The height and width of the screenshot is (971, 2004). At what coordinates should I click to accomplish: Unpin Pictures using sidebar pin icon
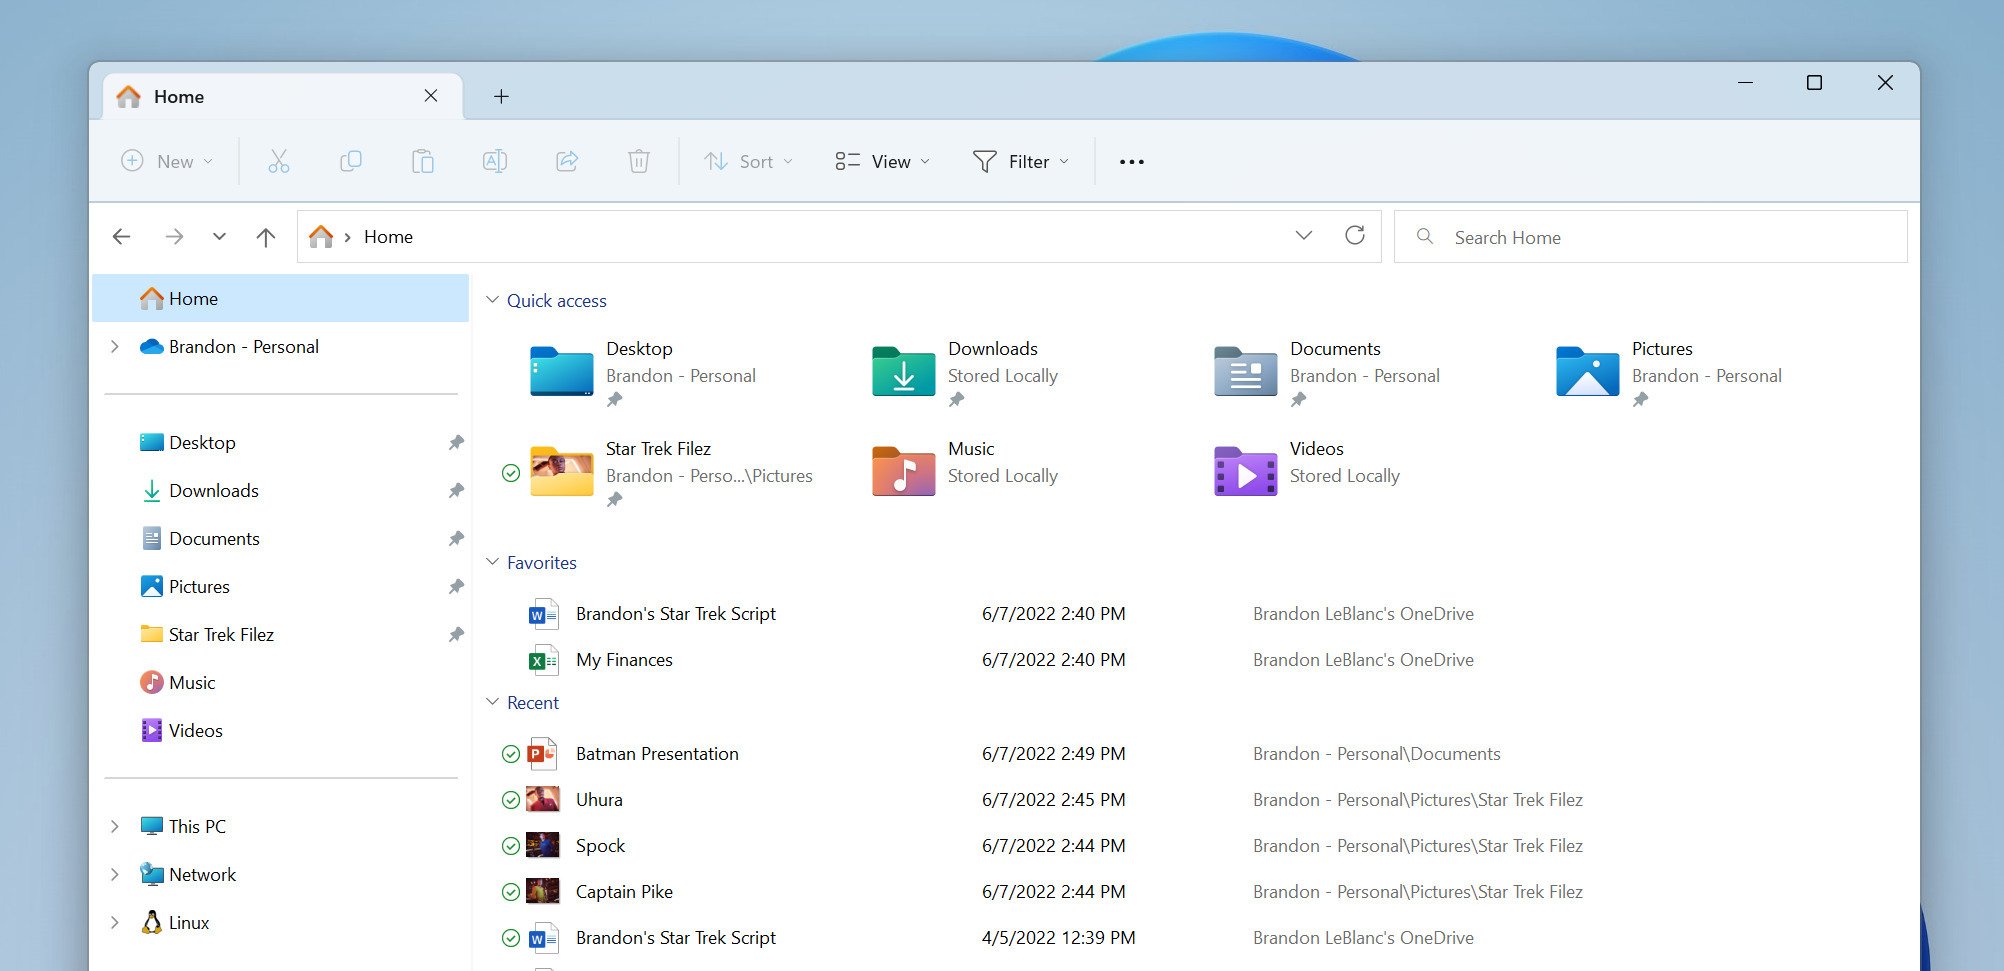tap(456, 586)
